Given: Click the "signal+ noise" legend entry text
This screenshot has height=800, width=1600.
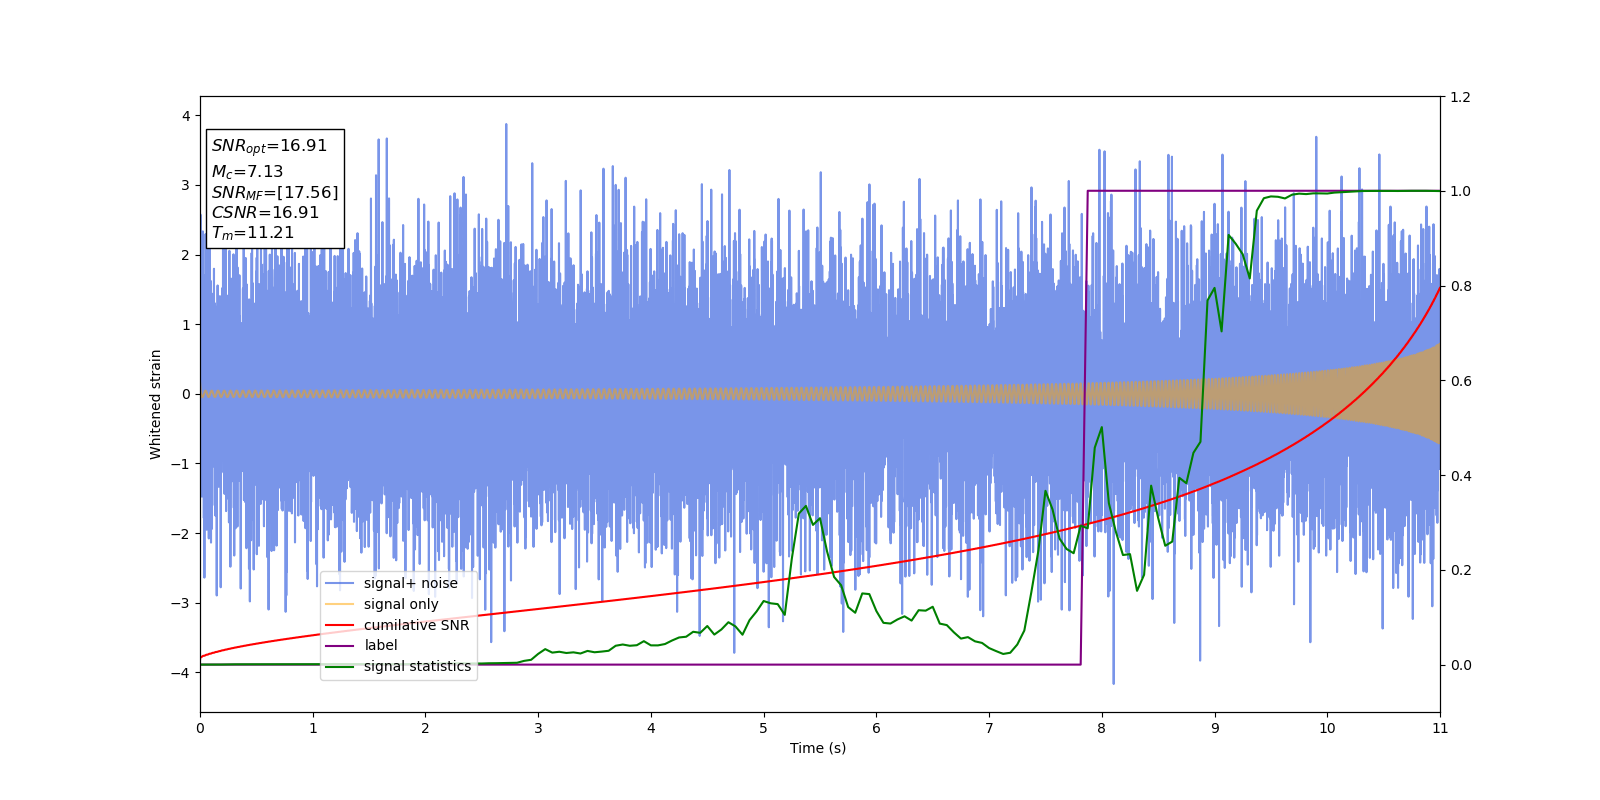Looking at the screenshot, I should (411, 583).
